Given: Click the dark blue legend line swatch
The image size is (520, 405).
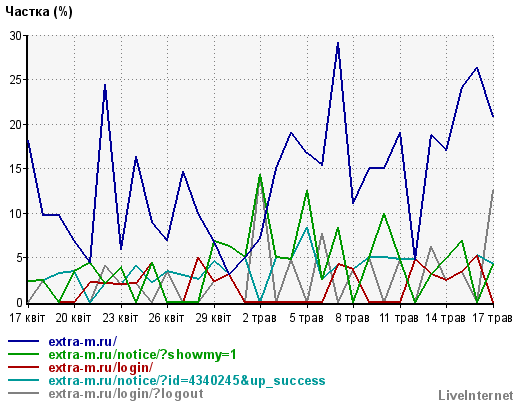Looking at the screenshot, I should 24,341.
